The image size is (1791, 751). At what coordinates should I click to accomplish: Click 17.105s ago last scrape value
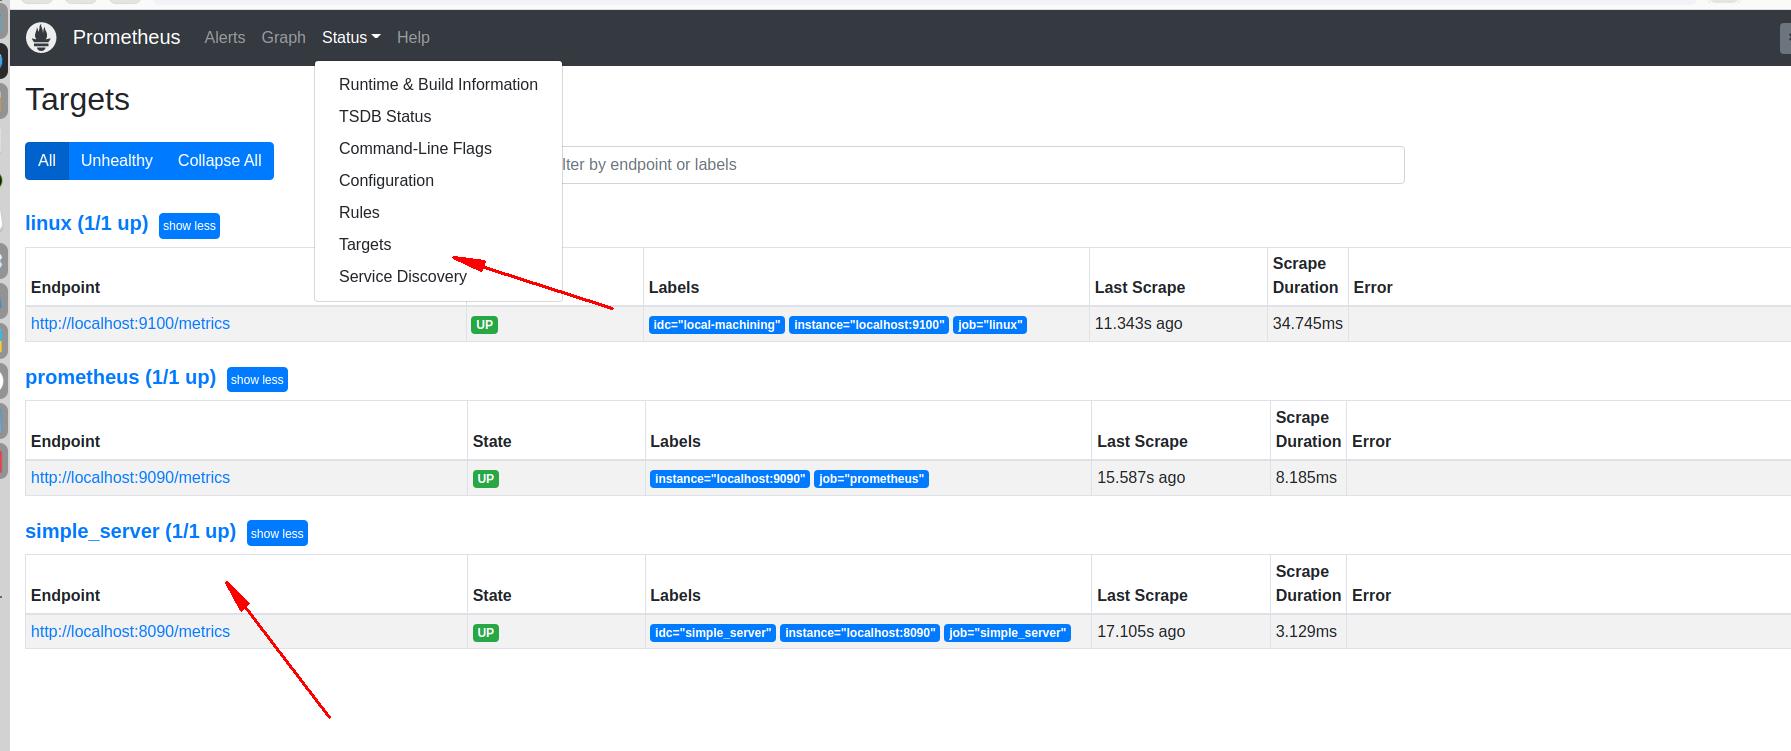coord(1141,632)
